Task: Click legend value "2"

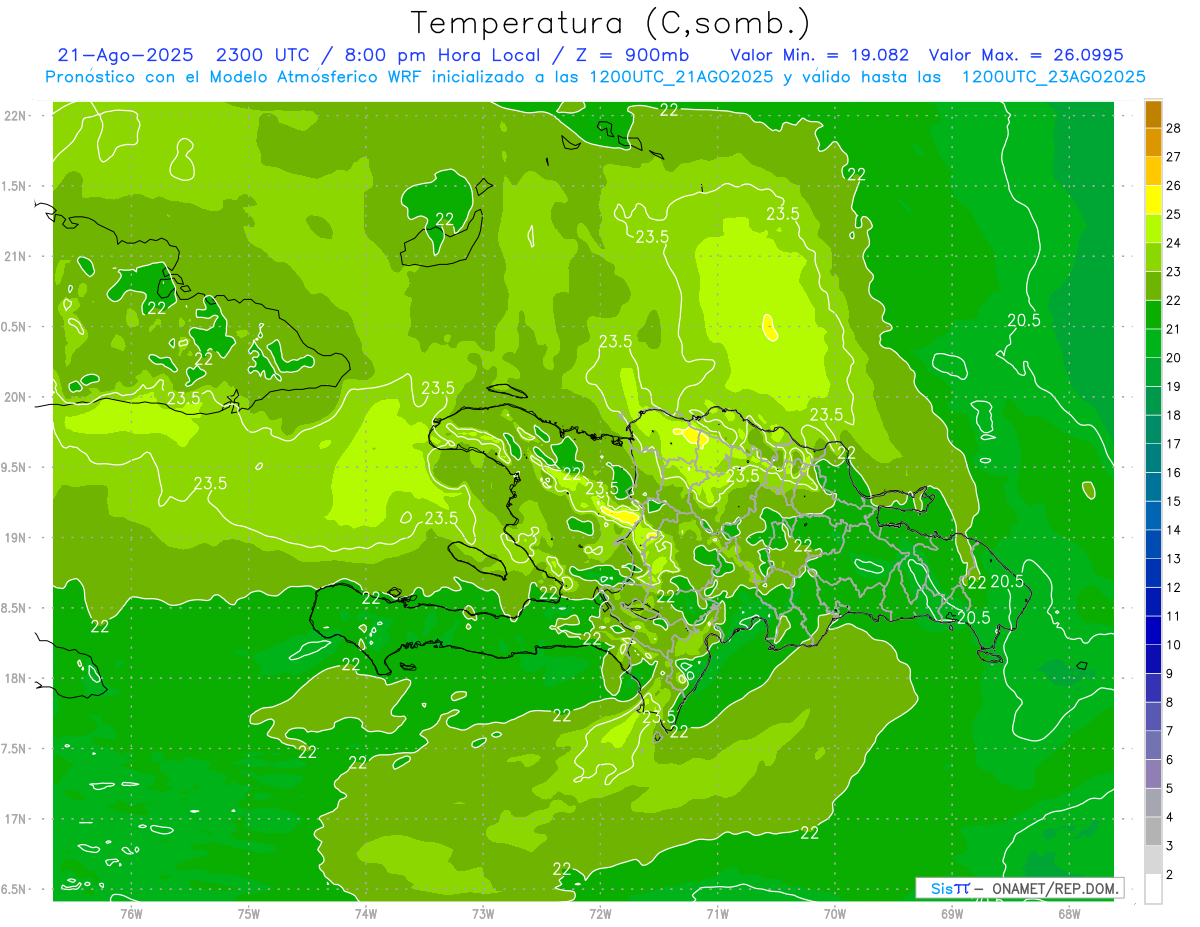Action: coord(1170,874)
